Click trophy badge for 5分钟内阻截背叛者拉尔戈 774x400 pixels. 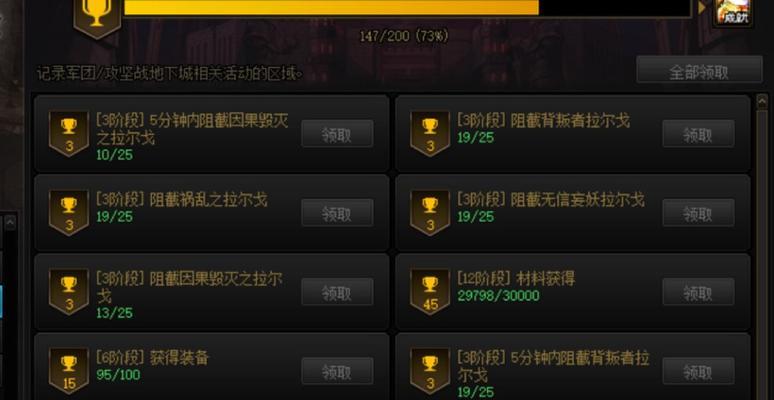coord(430,371)
